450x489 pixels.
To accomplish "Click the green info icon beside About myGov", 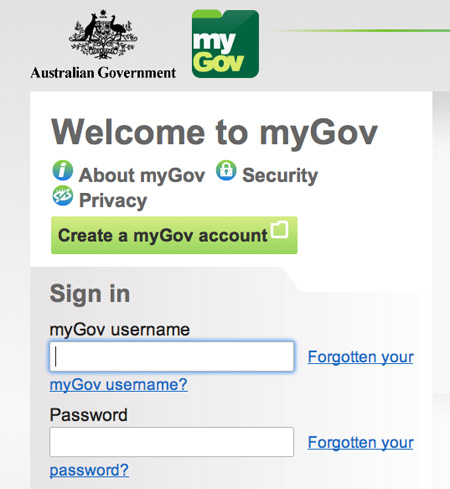I will coord(63,170).
